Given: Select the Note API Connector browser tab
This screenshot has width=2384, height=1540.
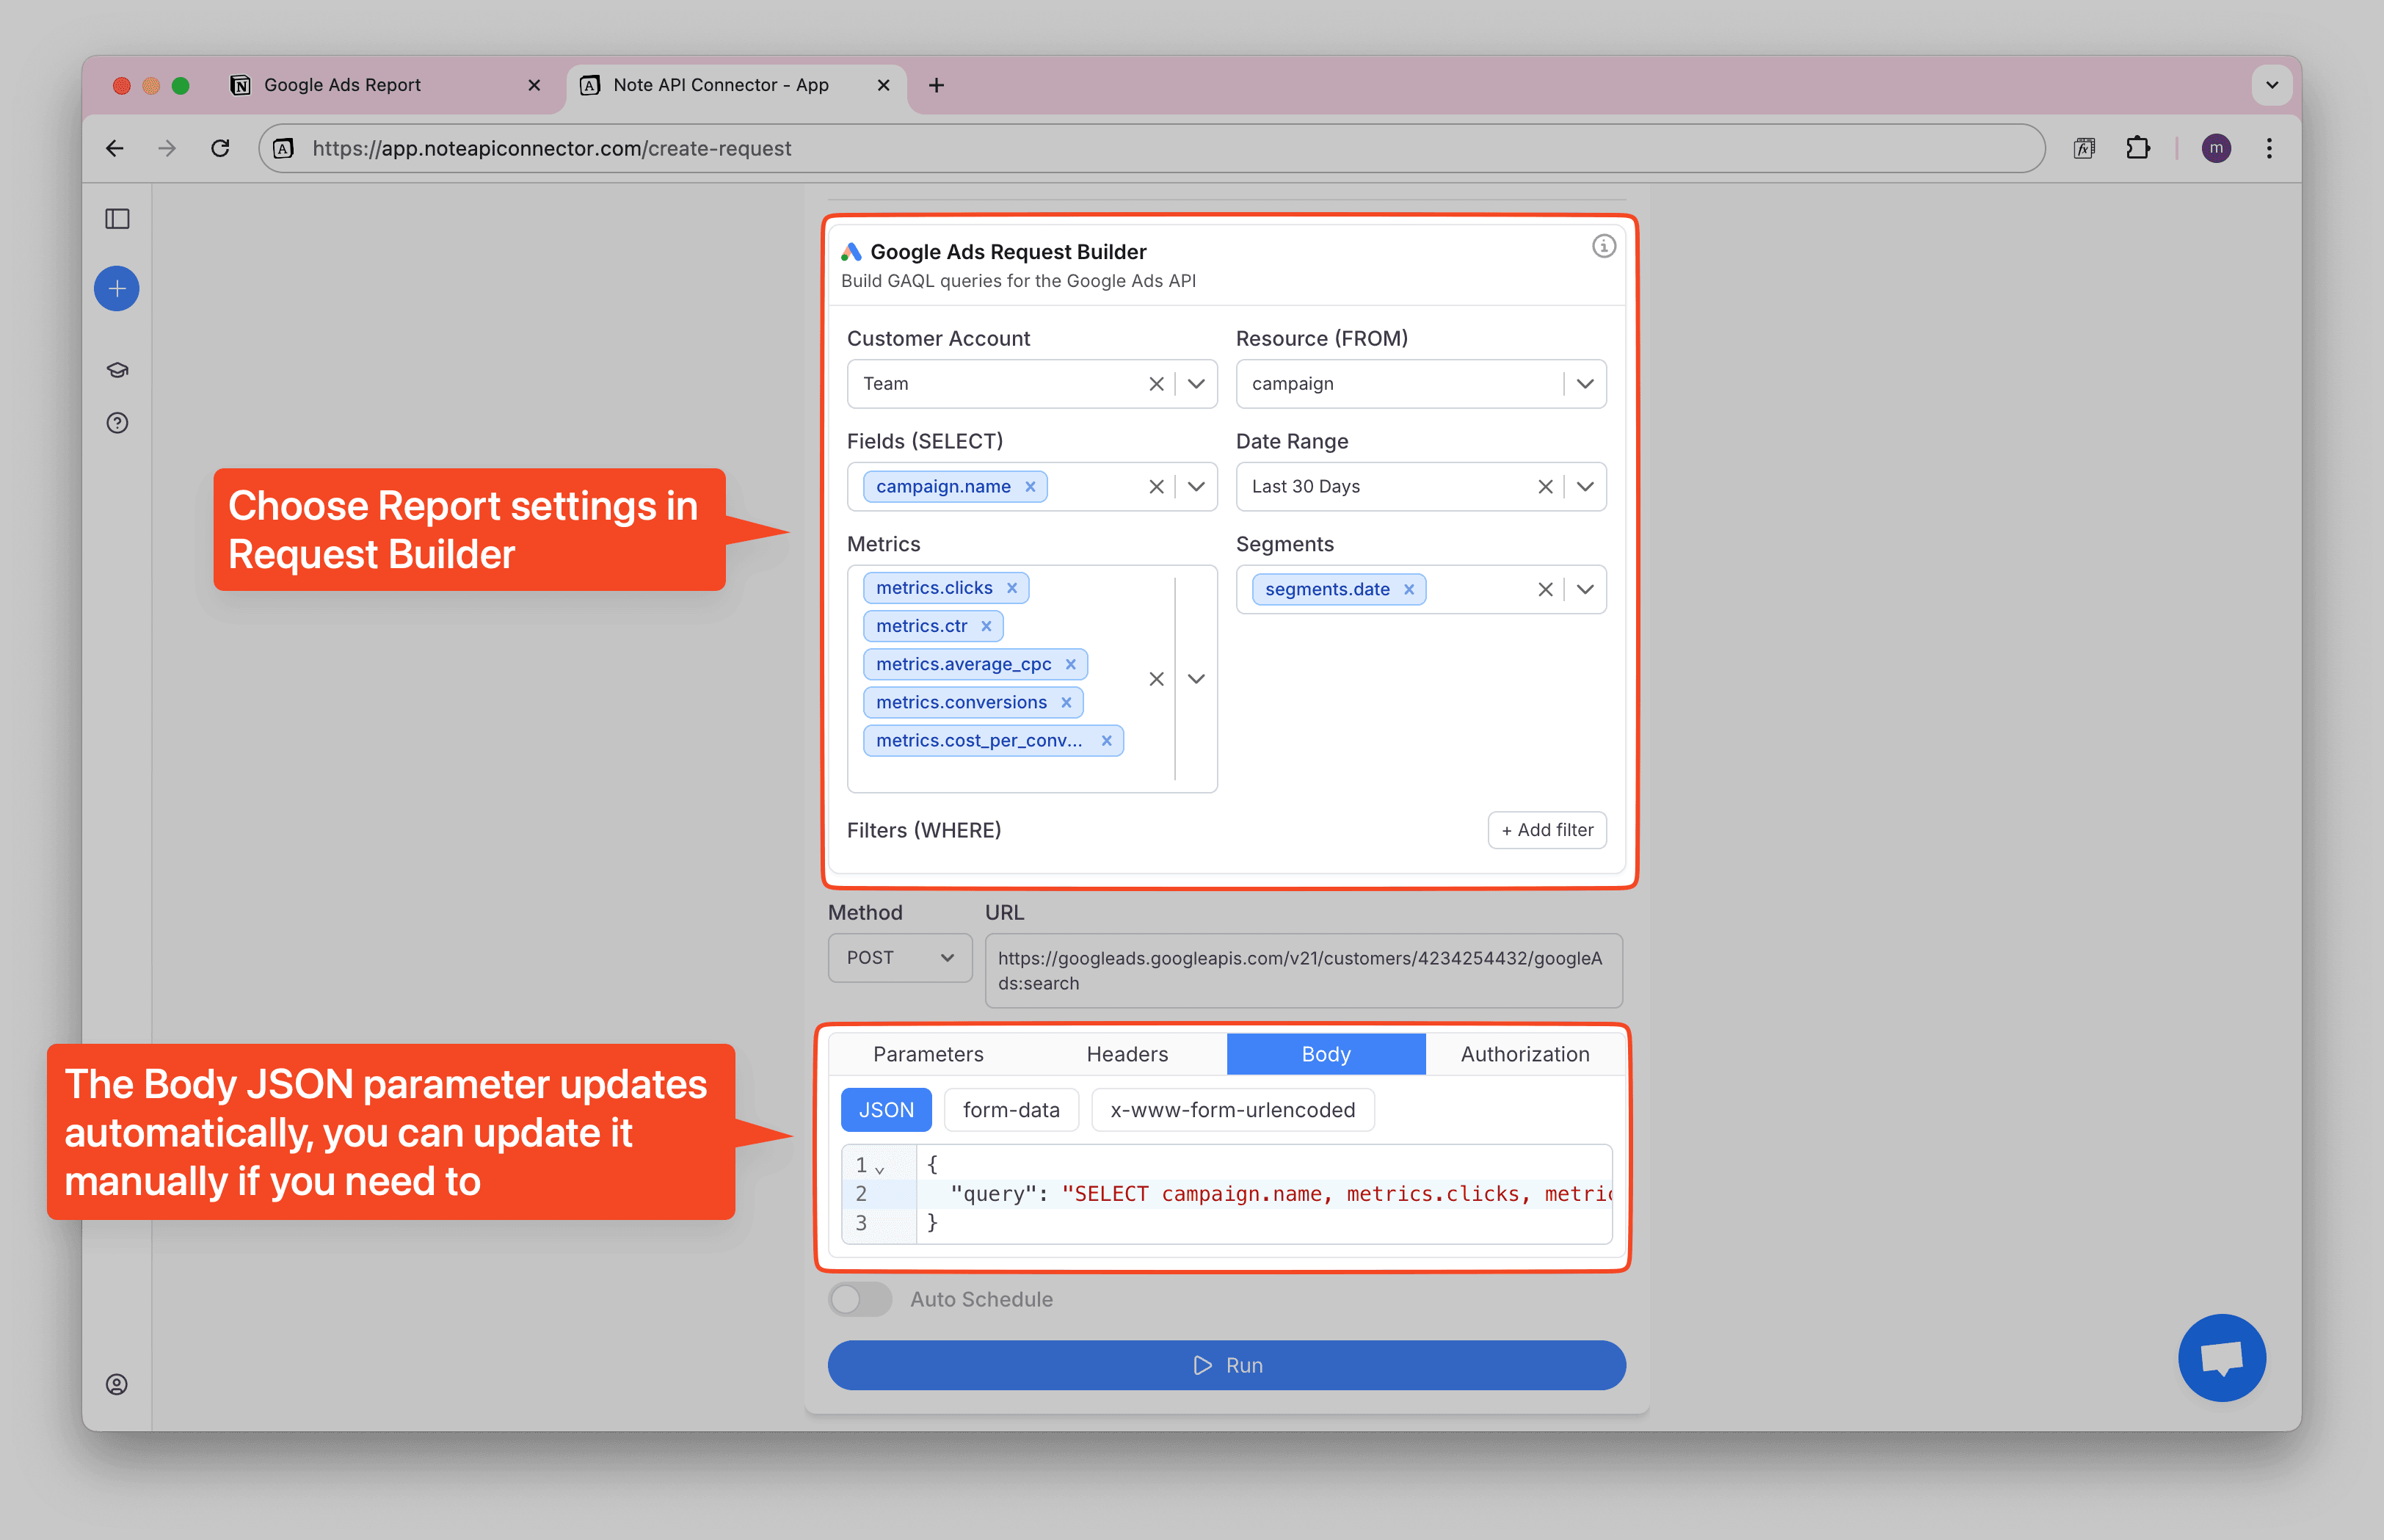Looking at the screenshot, I should [737, 85].
